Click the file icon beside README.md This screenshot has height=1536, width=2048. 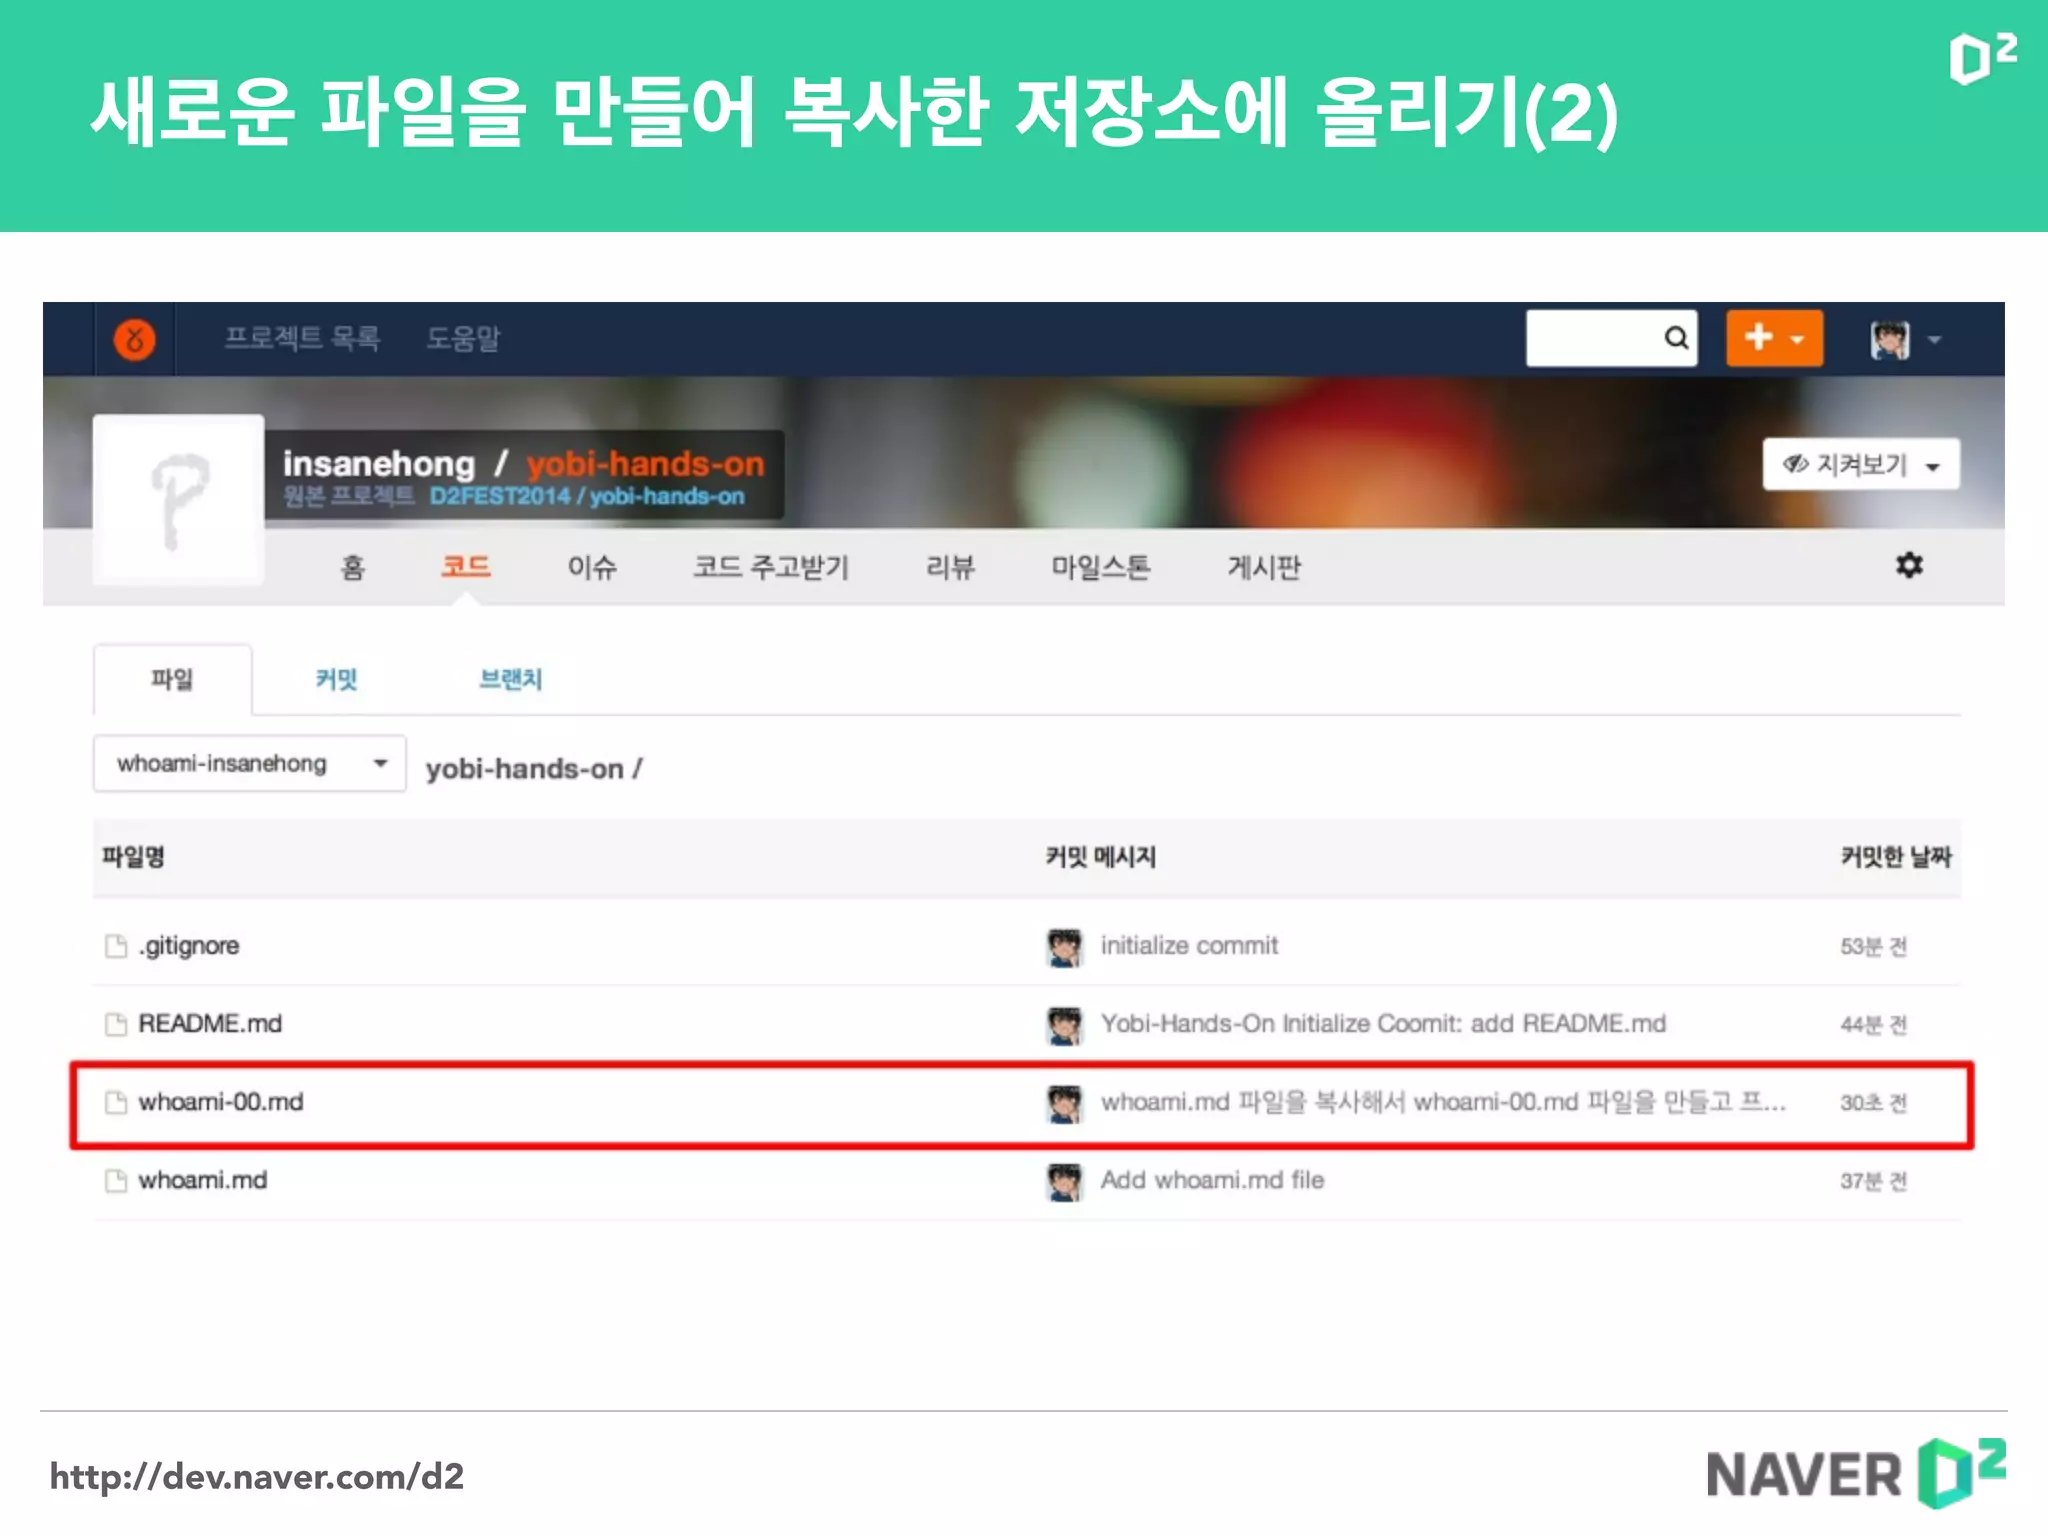116,1024
